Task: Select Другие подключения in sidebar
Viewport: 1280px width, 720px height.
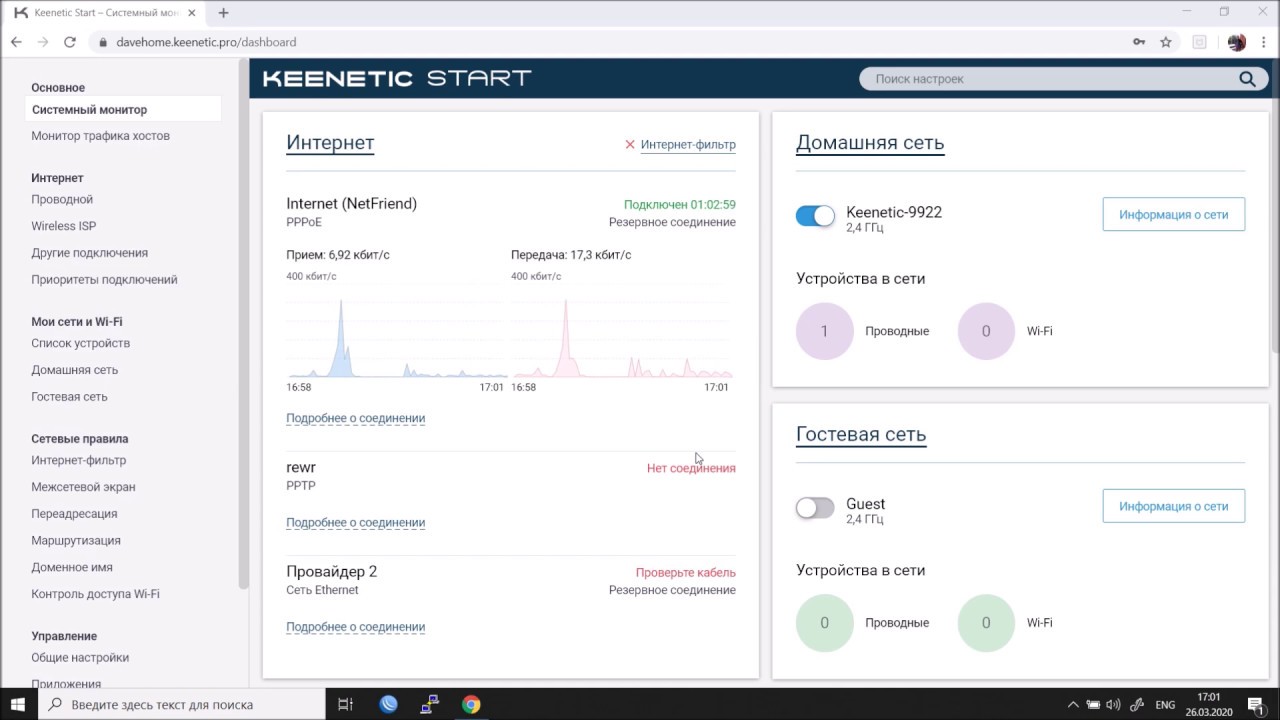Action: pos(89,253)
